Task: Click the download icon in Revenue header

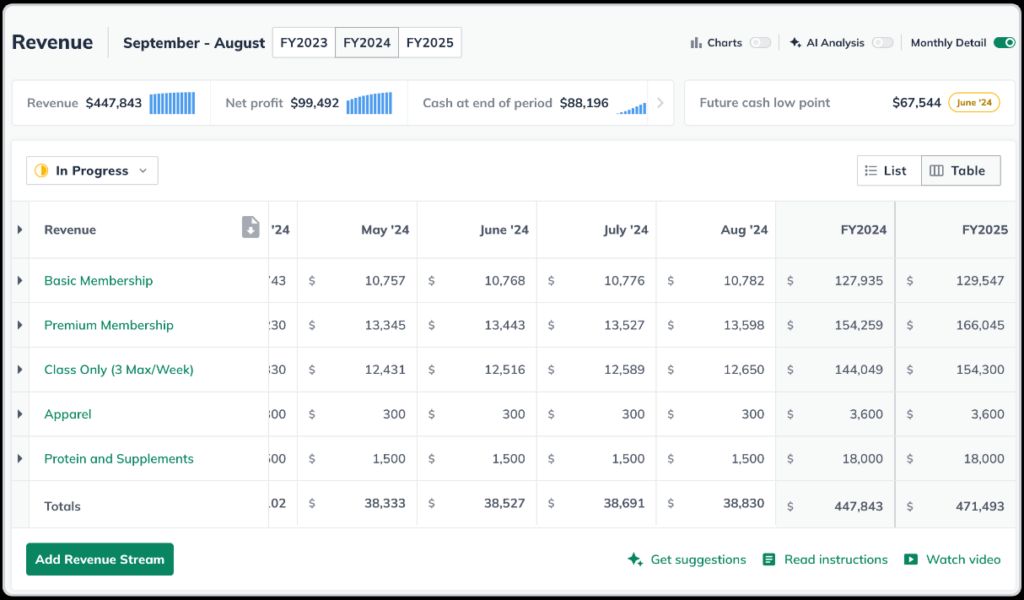Action: (x=251, y=228)
